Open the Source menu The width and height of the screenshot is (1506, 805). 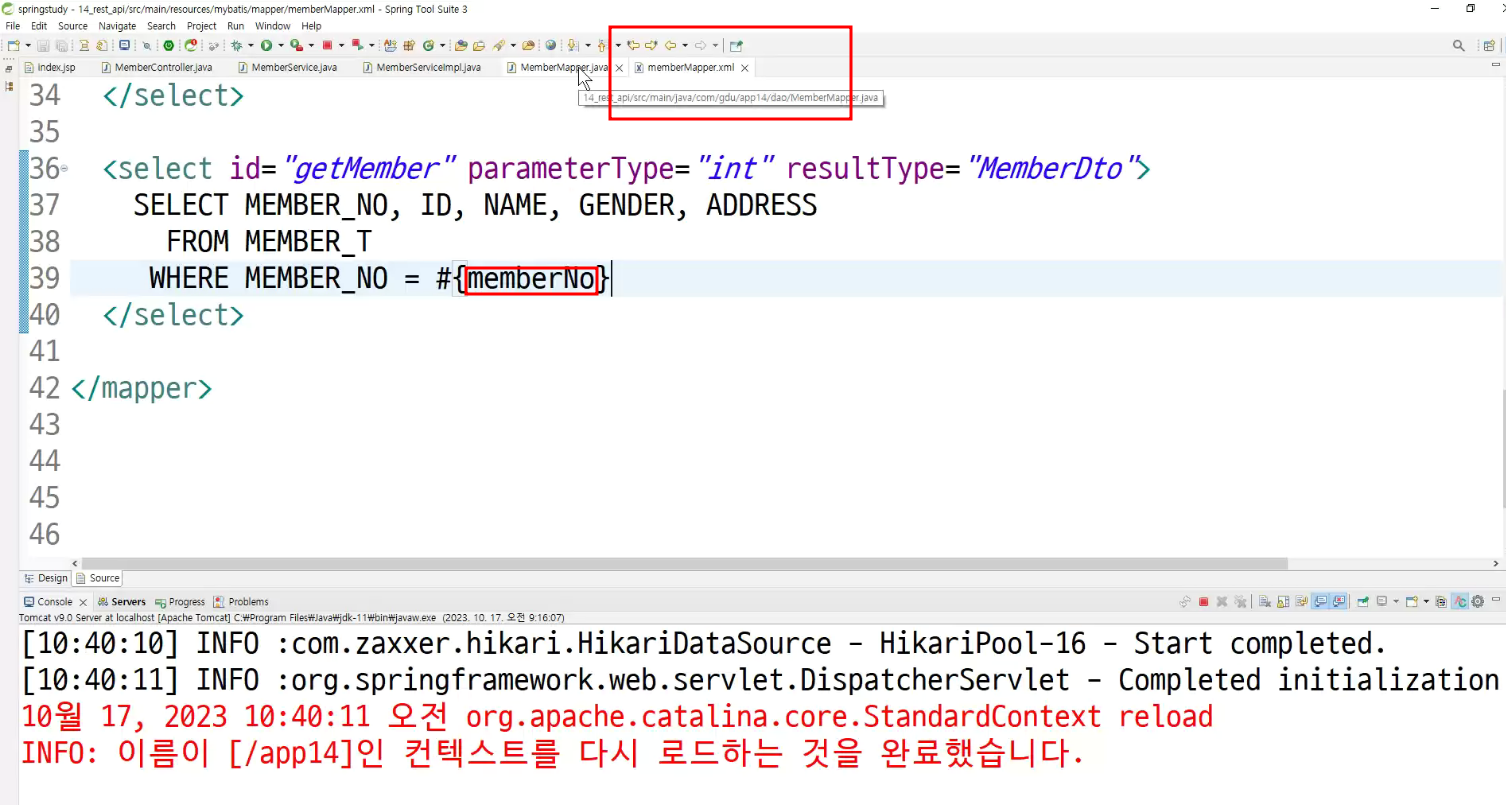[x=73, y=26]
